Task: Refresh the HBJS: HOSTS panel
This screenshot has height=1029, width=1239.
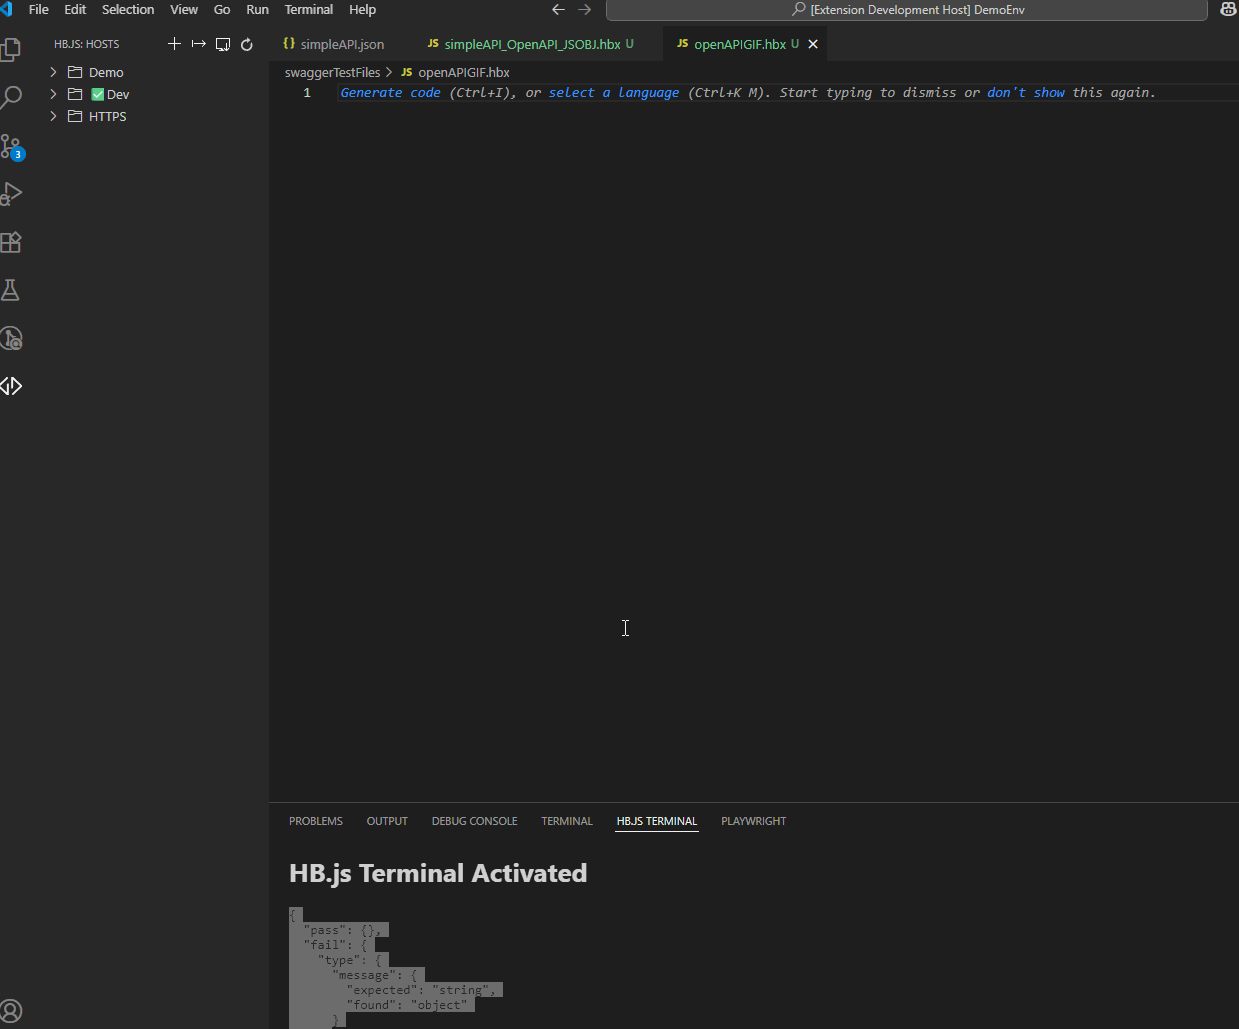Action: (x=246, y=43)
